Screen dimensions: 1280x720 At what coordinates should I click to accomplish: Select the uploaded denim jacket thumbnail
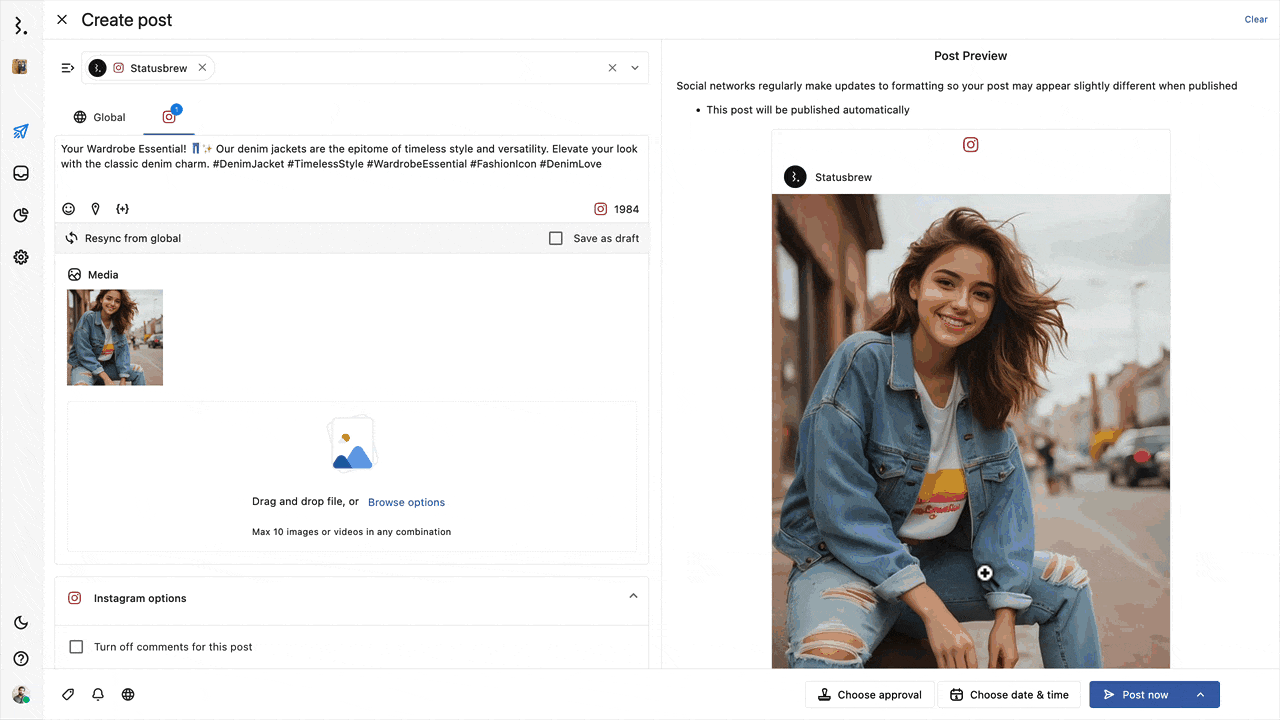point(115,338)
